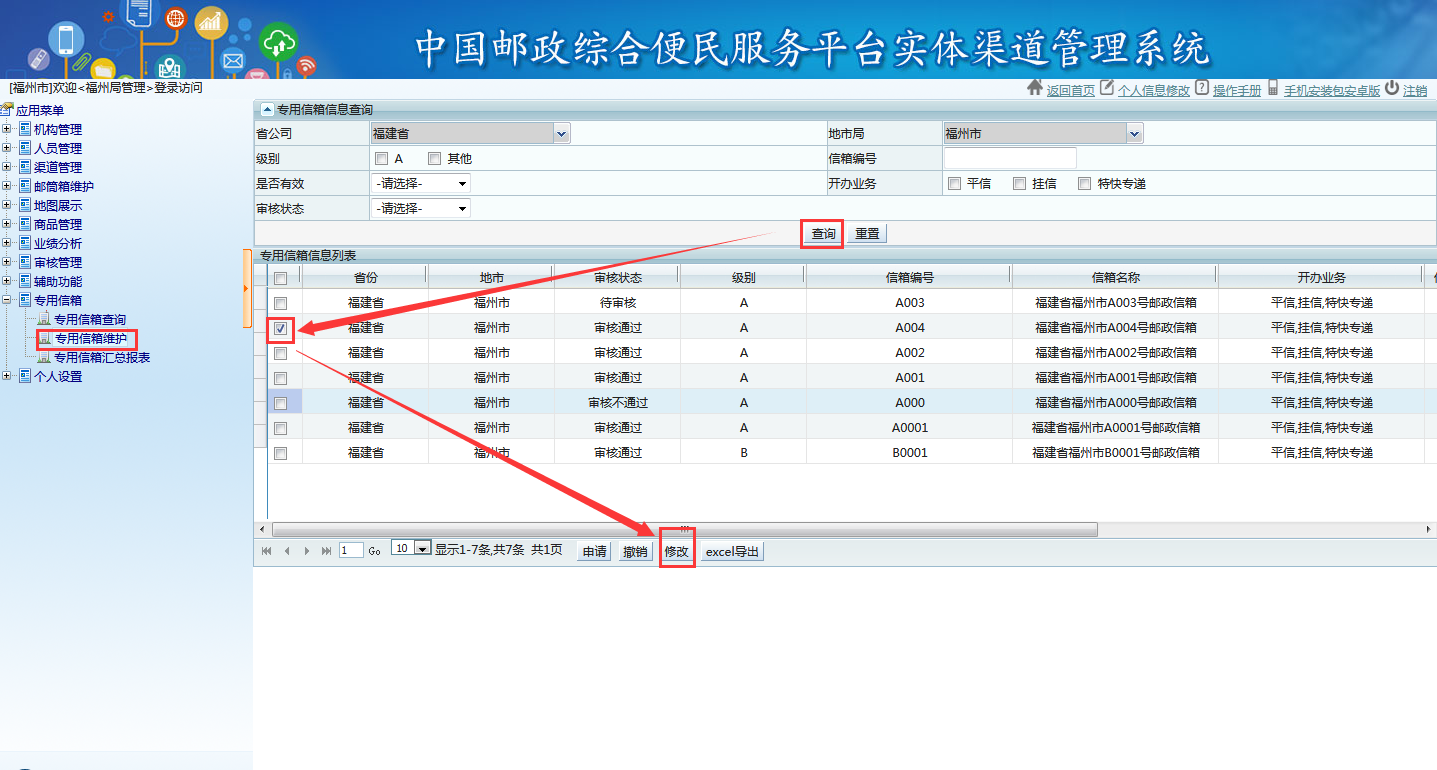Viewport: 1437px width, 770px height.
Task: Click the excel导出 button
Action: (x=733, y=552)
